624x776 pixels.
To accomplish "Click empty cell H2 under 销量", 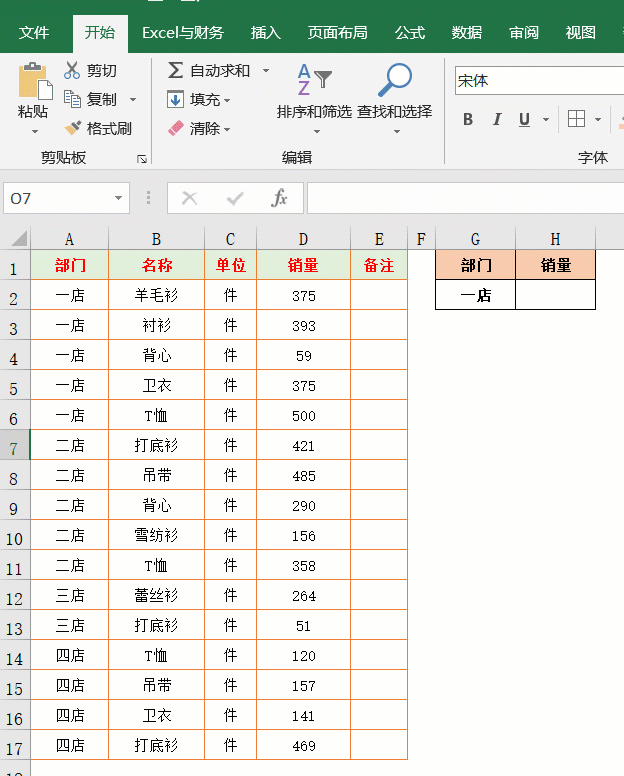I will click(555, 295).
